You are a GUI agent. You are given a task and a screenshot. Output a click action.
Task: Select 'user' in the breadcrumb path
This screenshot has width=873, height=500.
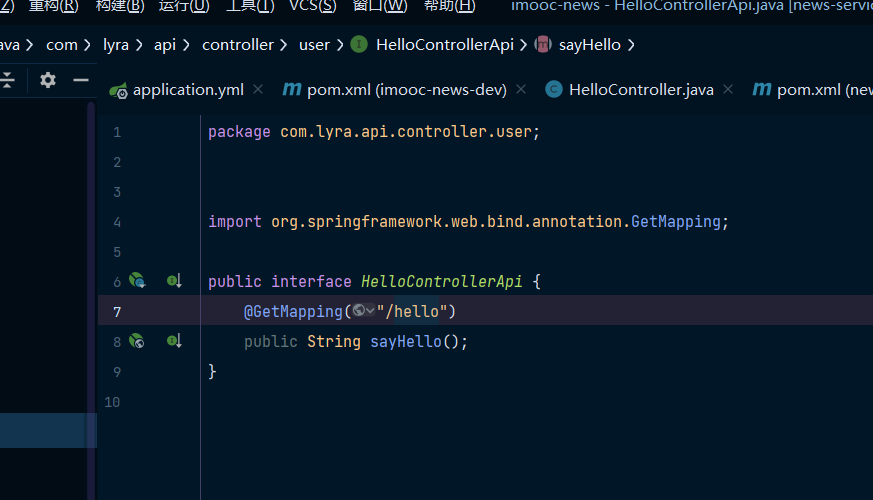pos(315,45)
